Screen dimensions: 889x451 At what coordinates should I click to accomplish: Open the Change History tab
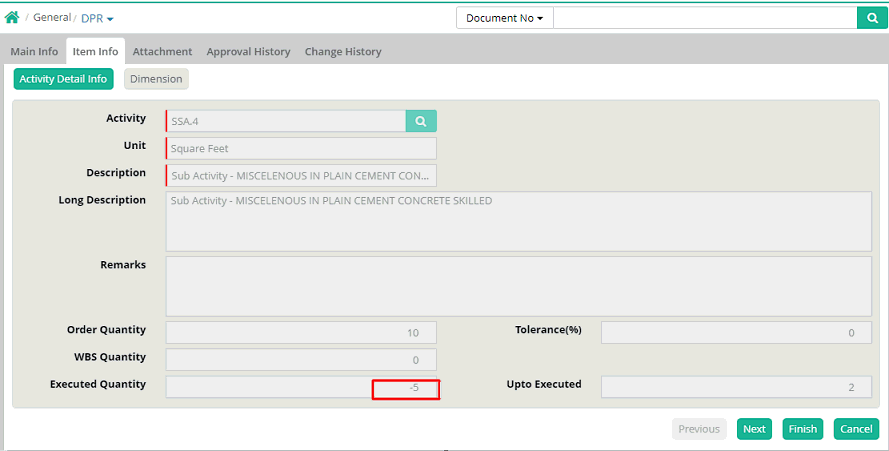(x=342, y=52)
